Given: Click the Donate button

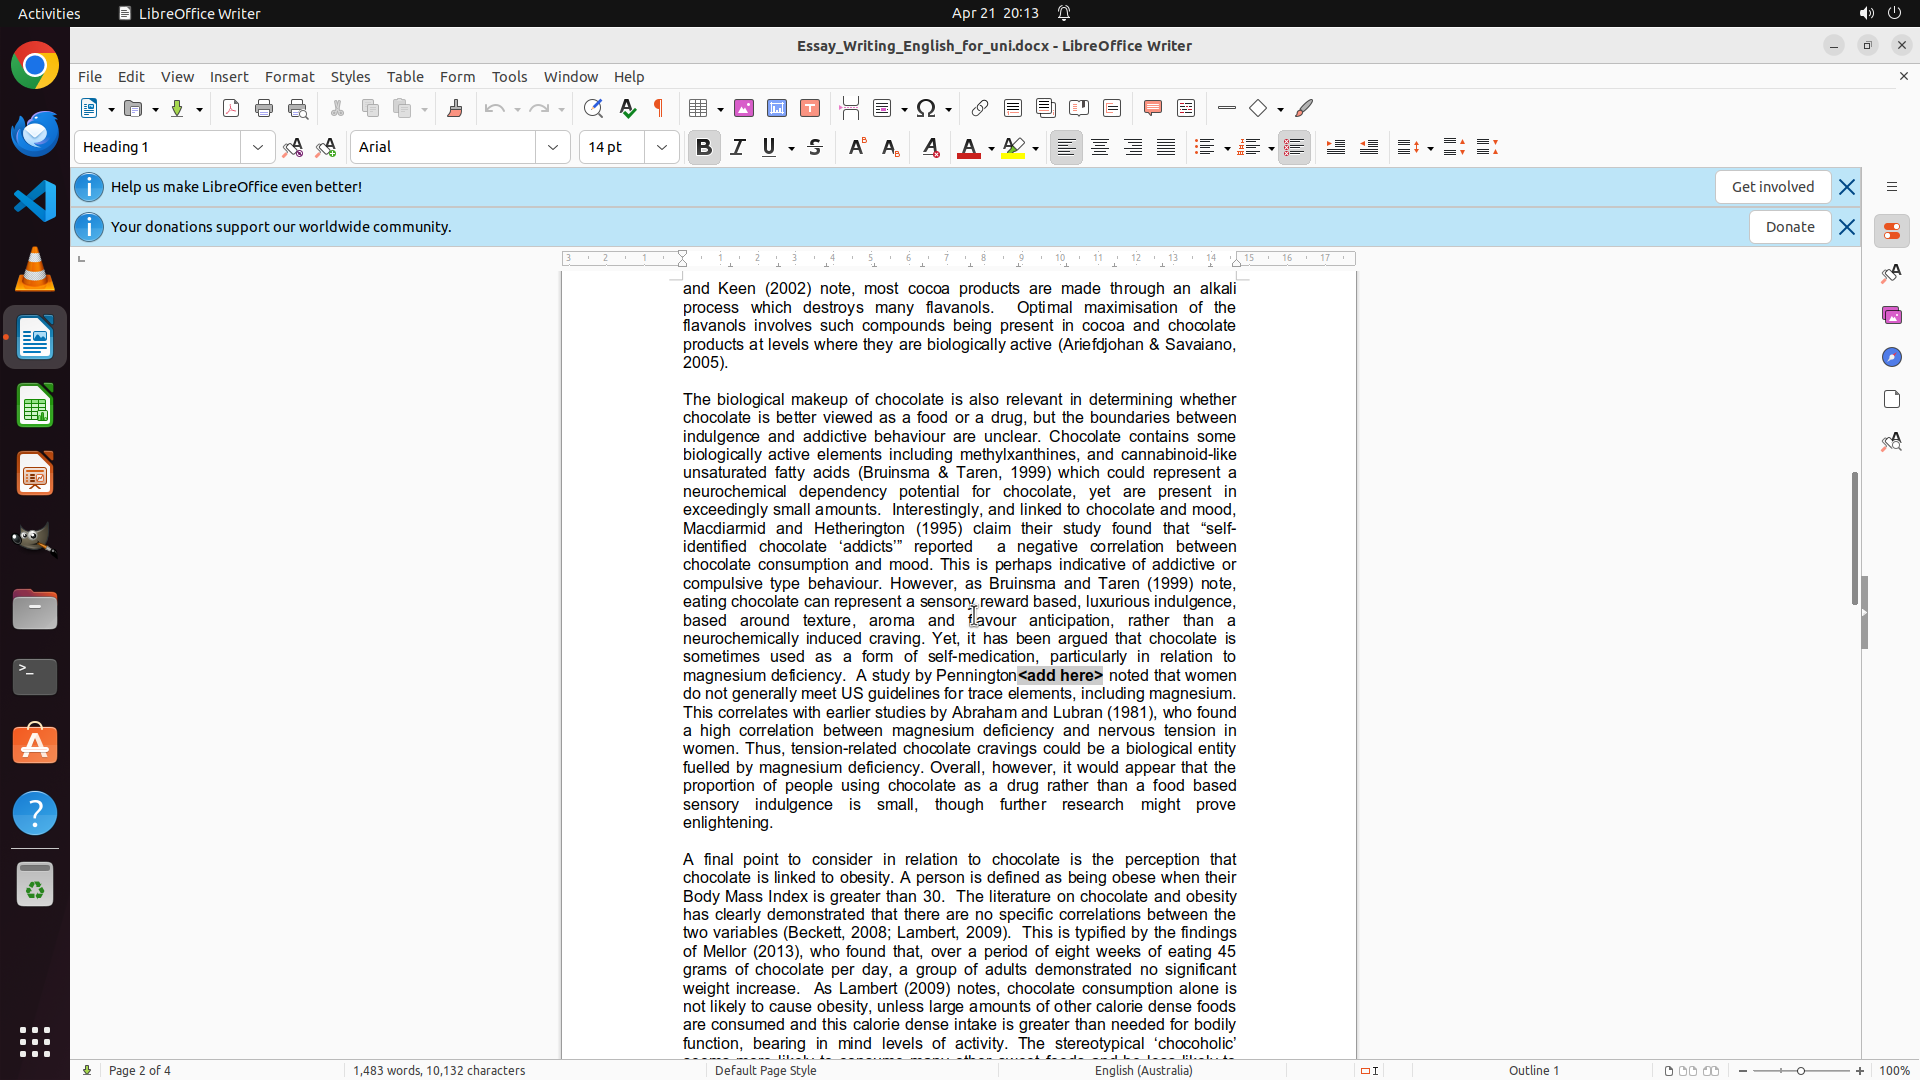Looking at the screenshot, I should click(x=1789, y=227).
